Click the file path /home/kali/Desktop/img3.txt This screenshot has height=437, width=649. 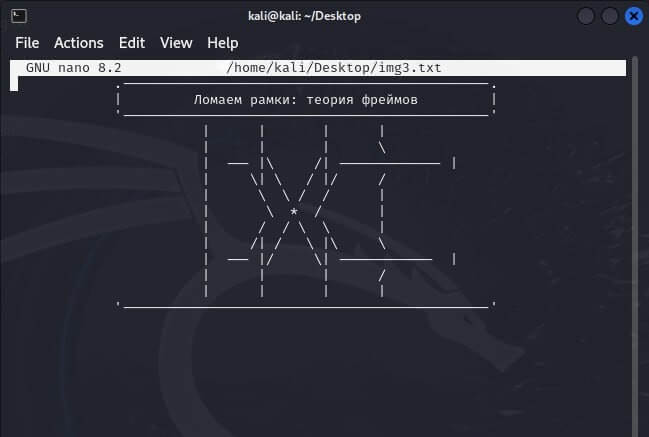tap(334, 67)
